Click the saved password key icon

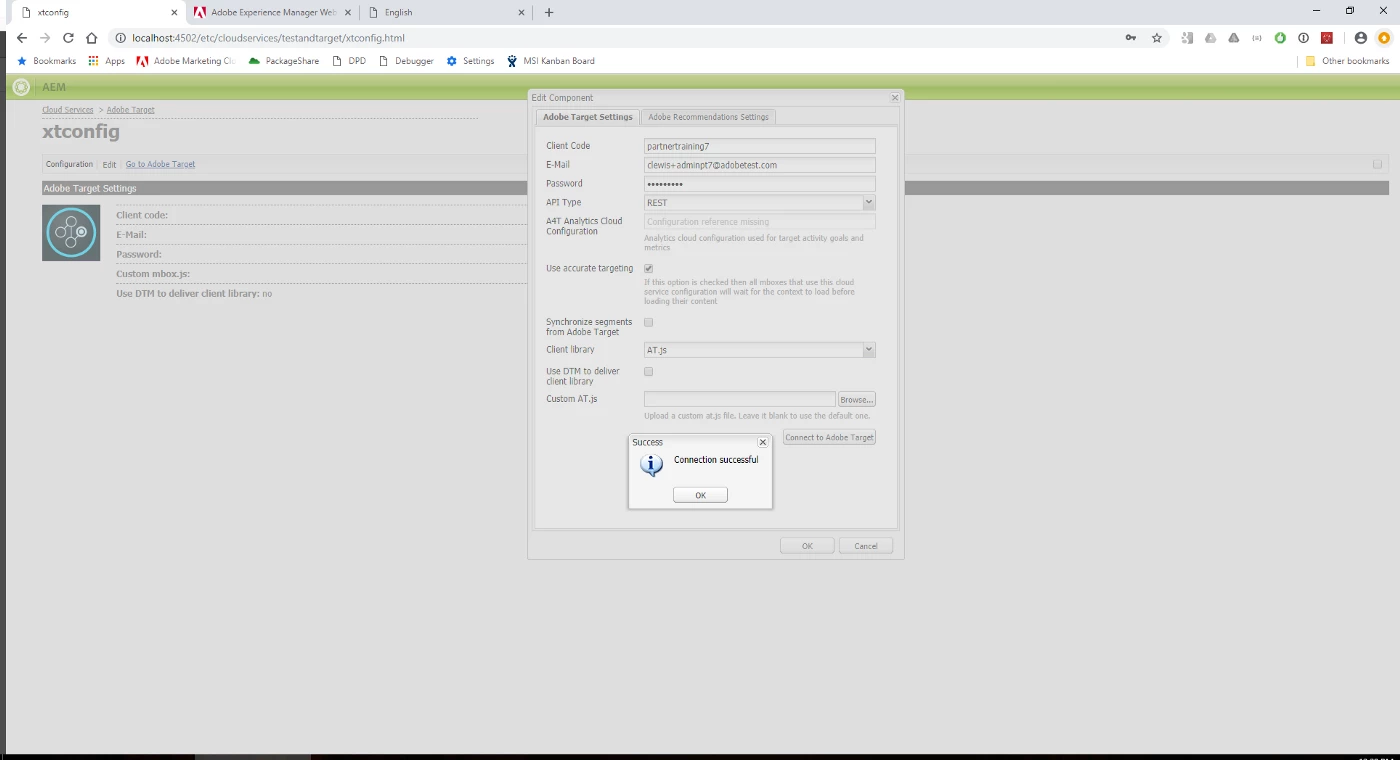[x=1131, y=38]
